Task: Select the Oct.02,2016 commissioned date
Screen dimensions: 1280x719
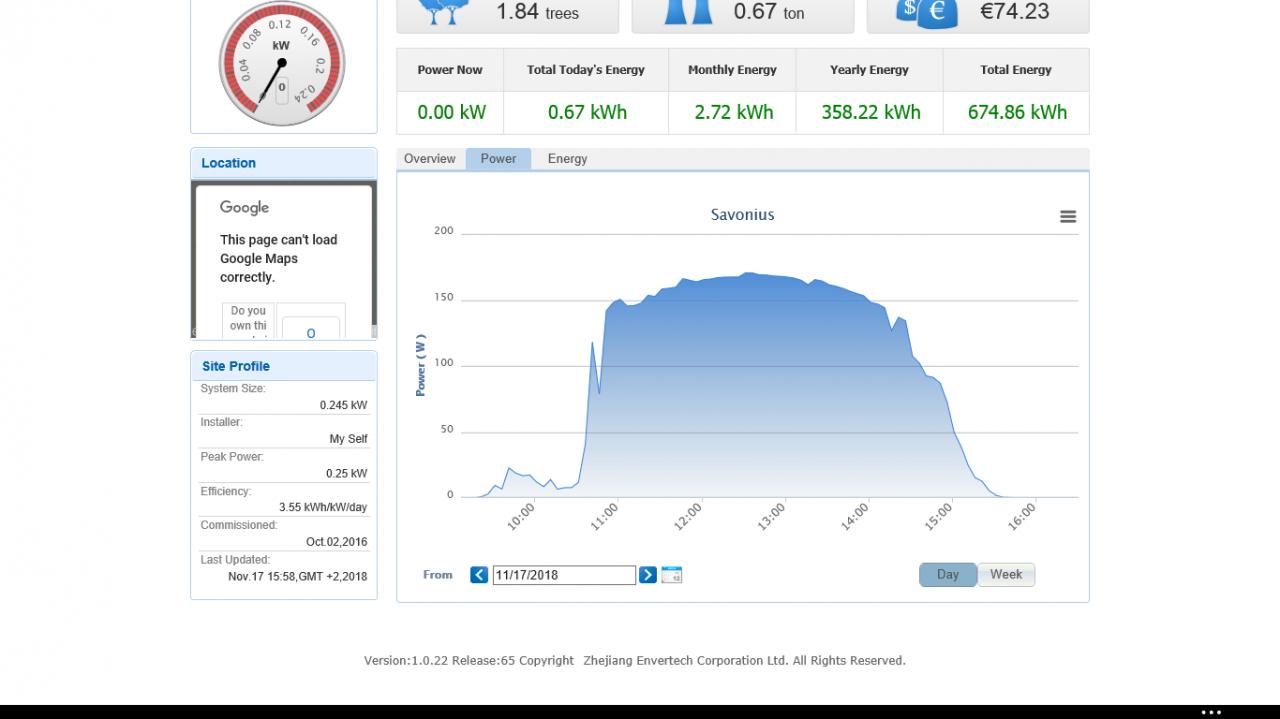Action: coord(336,542)
